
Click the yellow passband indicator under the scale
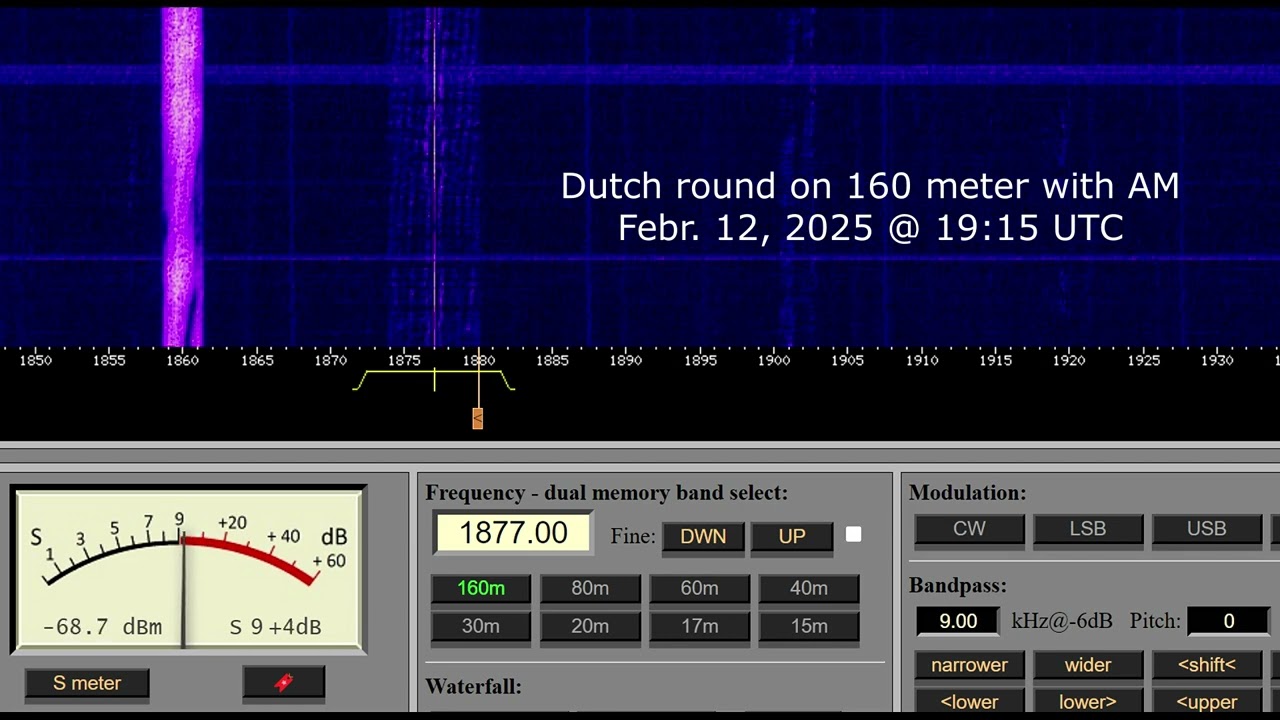pyautogui.click(x=434, y=380)
